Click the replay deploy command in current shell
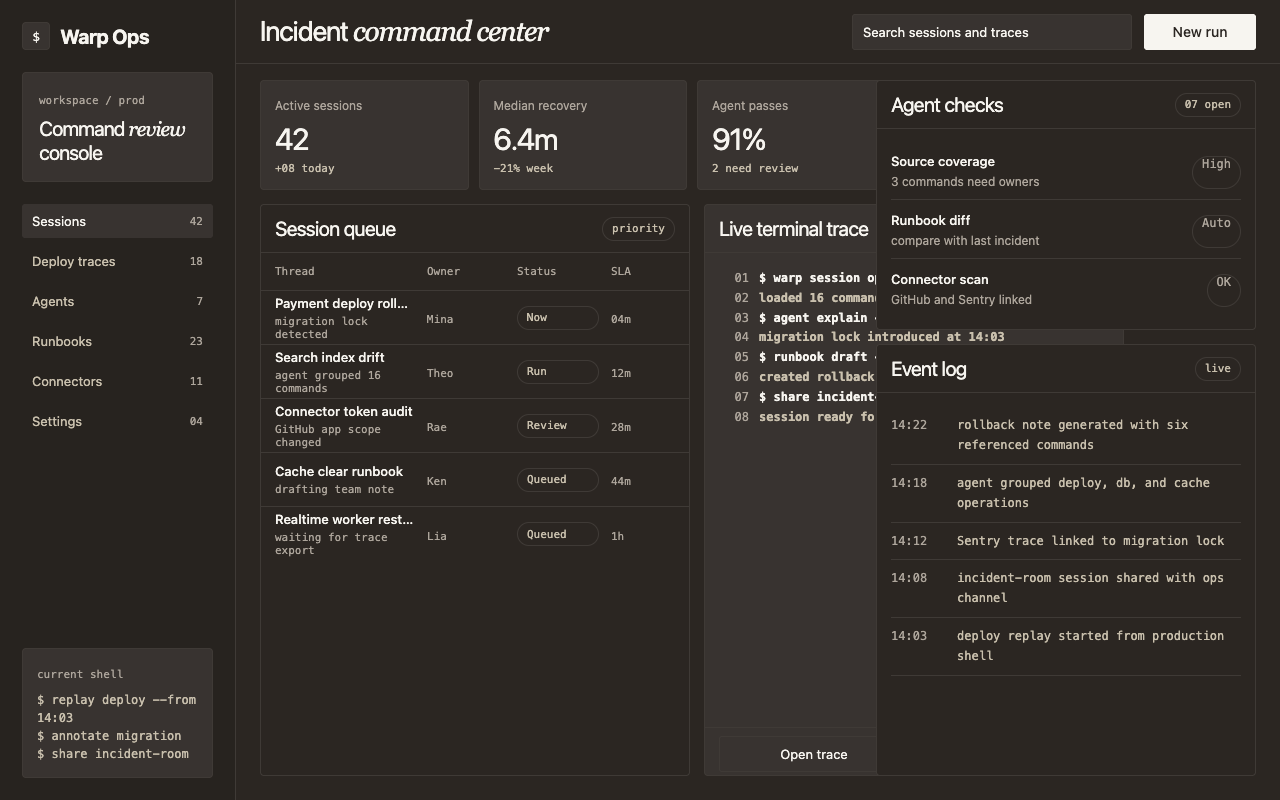Screen dimensions: 1280x800 pyautogui.click(x=117, y=709)
